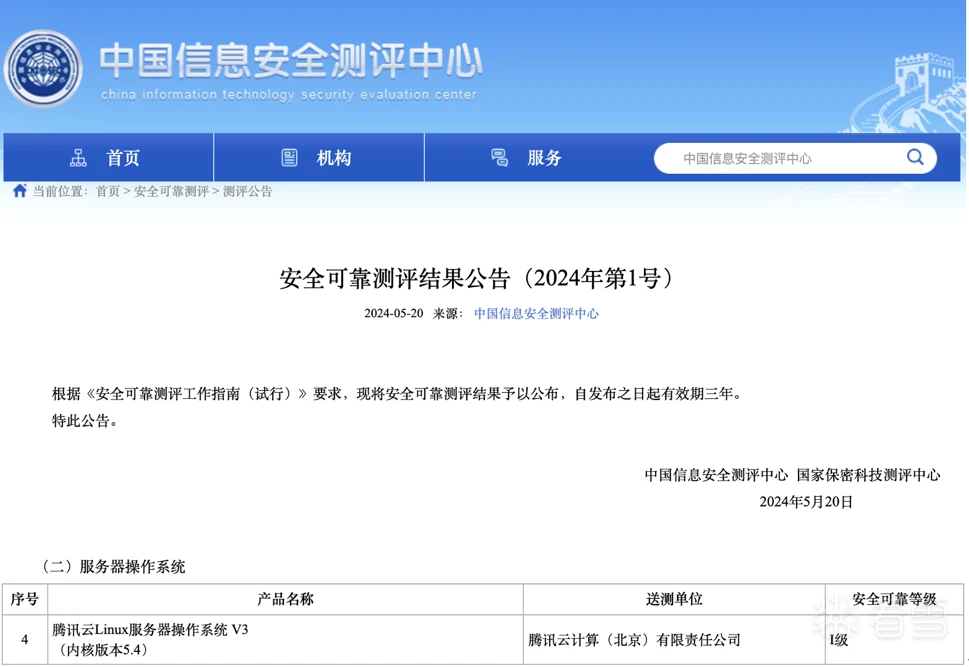Click the English subtitle china information technology security
Viewport: 969px width, 667px height.
click(289, 95)
